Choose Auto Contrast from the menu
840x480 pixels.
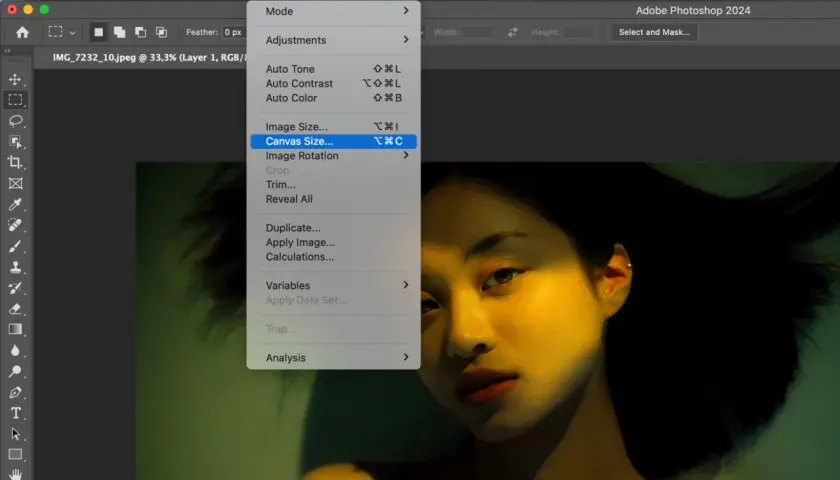click(333, 84)
